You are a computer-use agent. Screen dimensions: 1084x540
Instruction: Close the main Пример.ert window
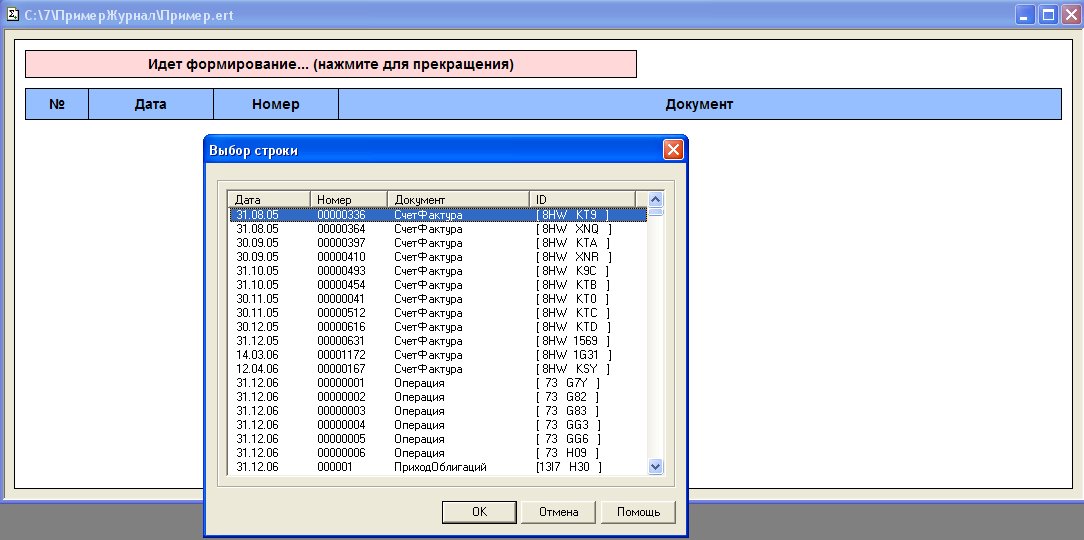1070,15
